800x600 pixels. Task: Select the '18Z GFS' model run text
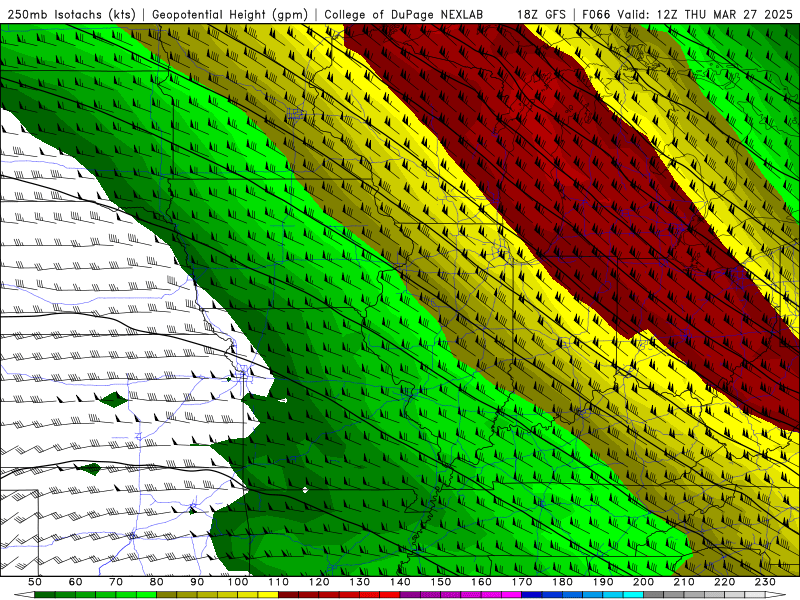pos(541,15)
